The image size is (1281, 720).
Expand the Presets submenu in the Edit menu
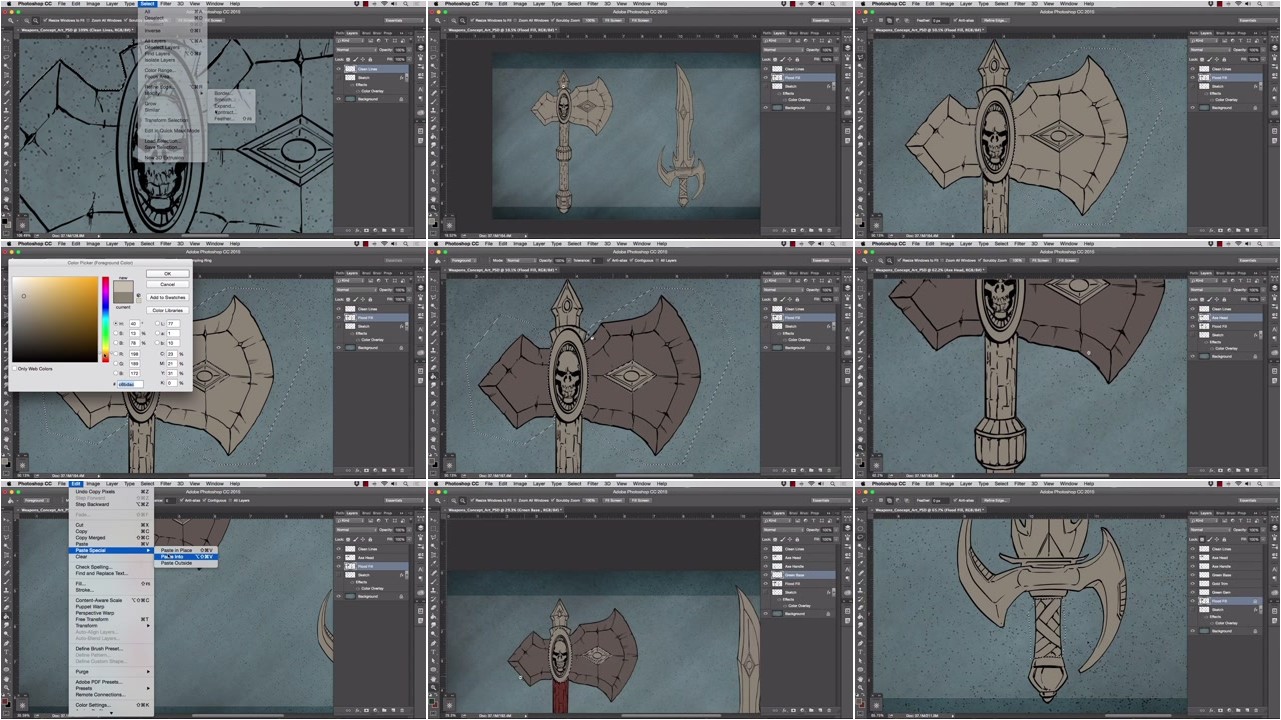click(x=111, y=688)
